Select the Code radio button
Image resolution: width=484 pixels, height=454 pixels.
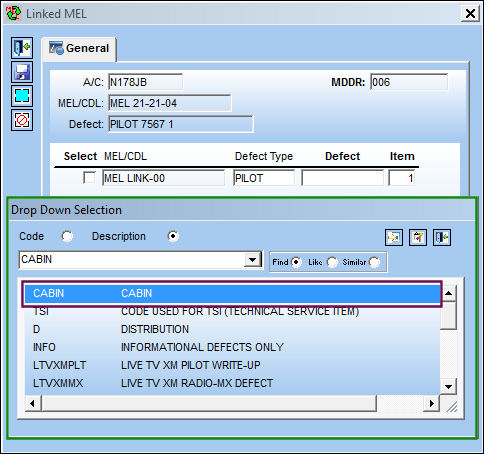[67, 236]
